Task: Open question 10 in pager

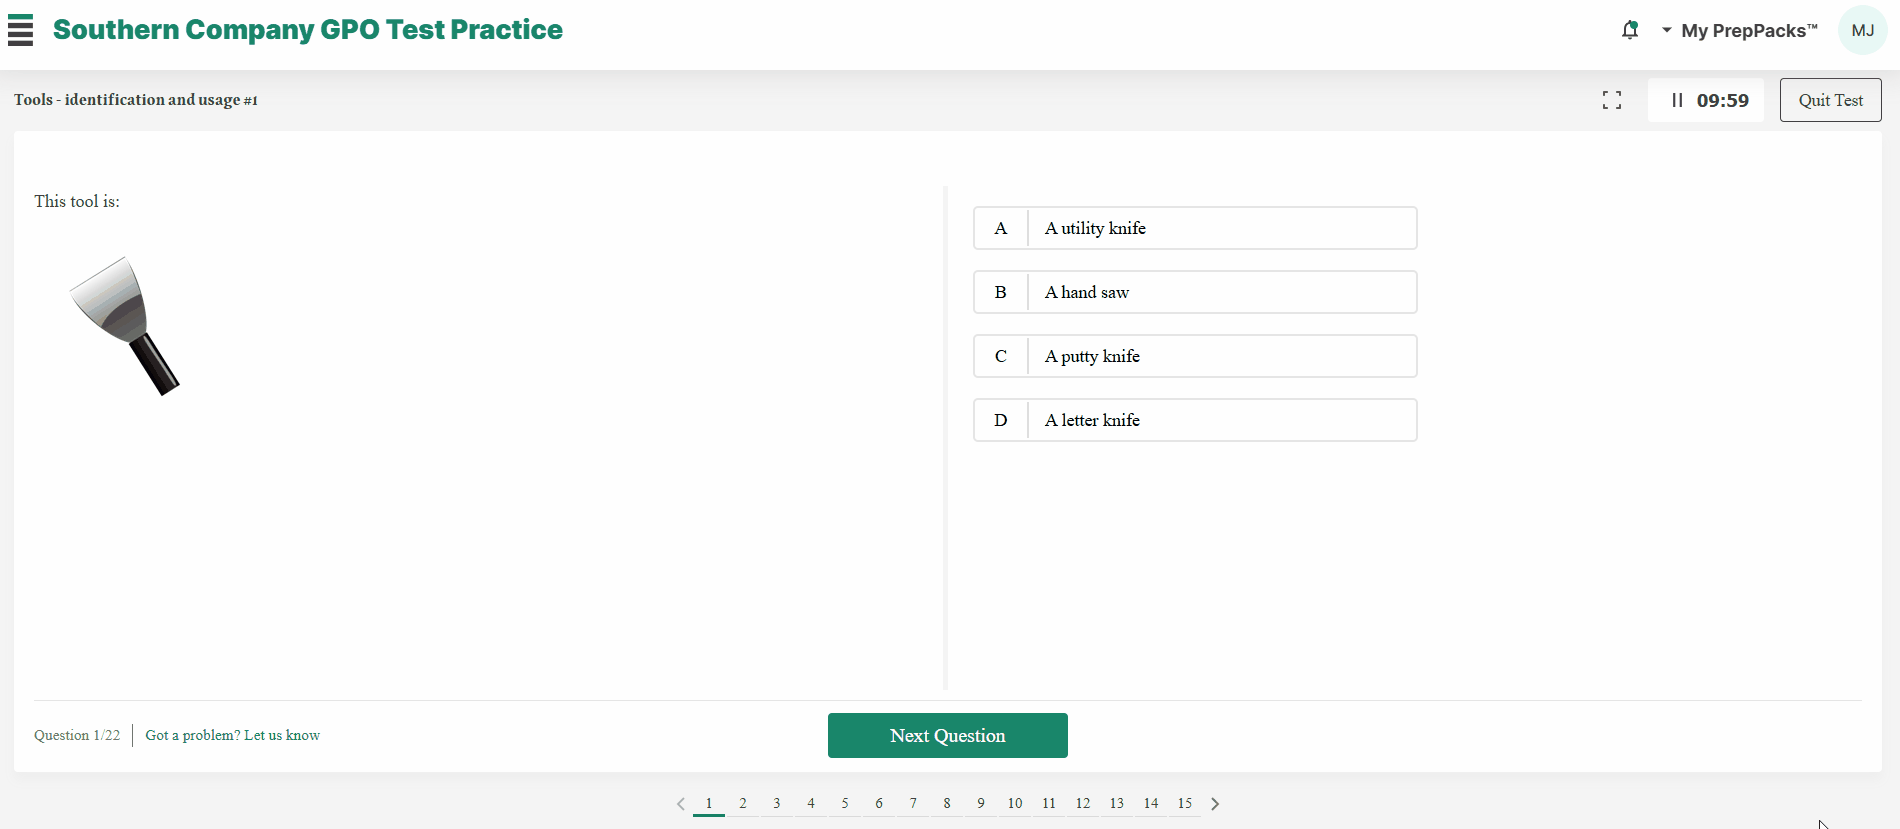Action: [x=1015, y=804]
